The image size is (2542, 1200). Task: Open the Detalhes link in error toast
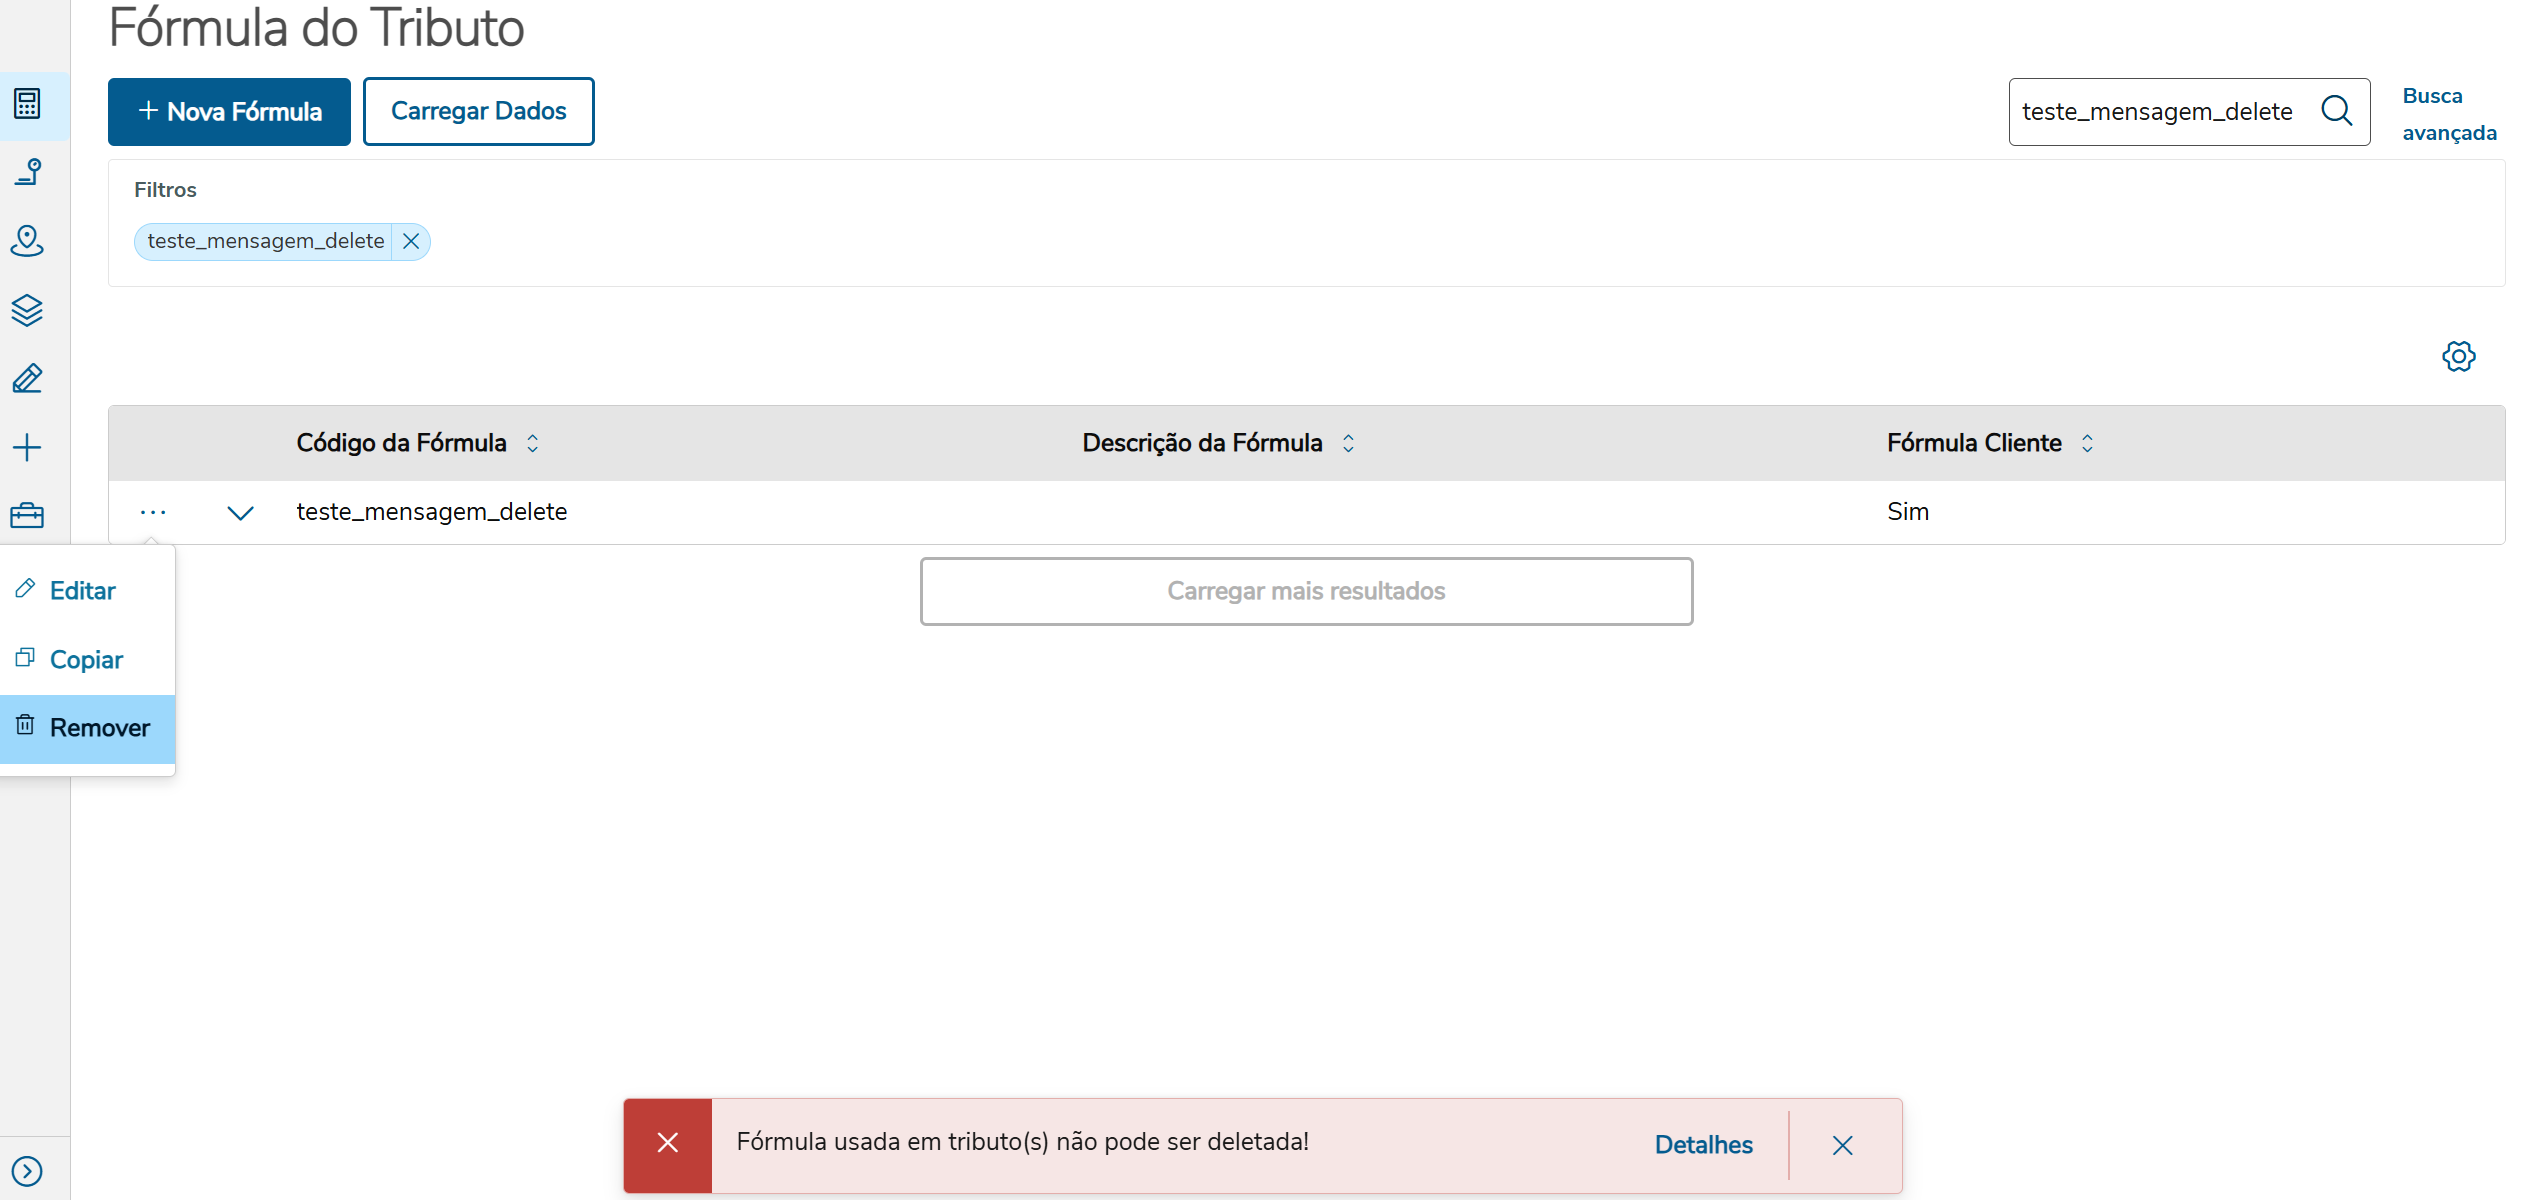[x=1703, y=1145]
